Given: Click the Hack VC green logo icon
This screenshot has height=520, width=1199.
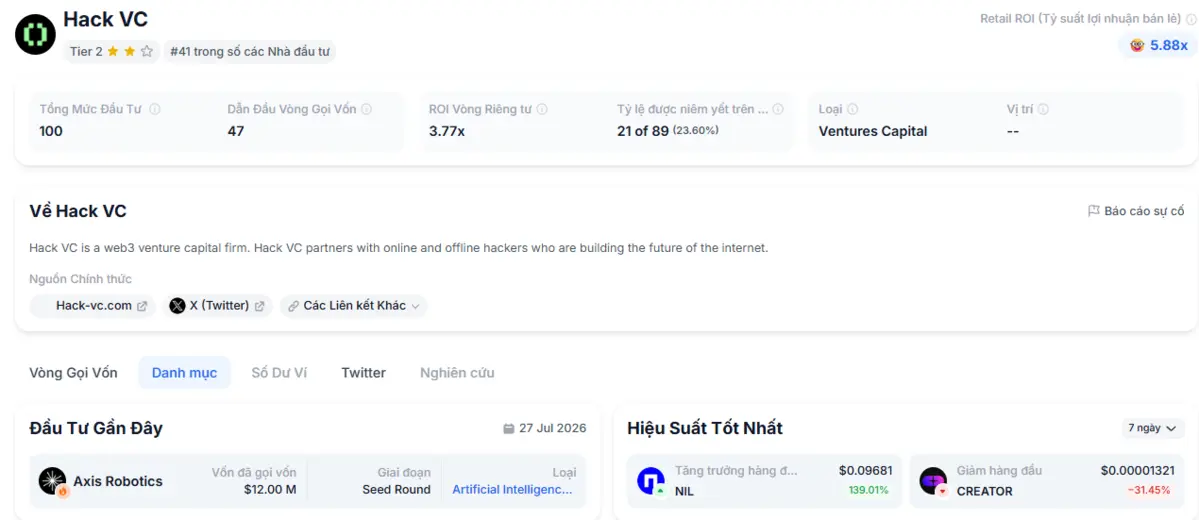Looking at the screenshot, I should pos(35,35).
